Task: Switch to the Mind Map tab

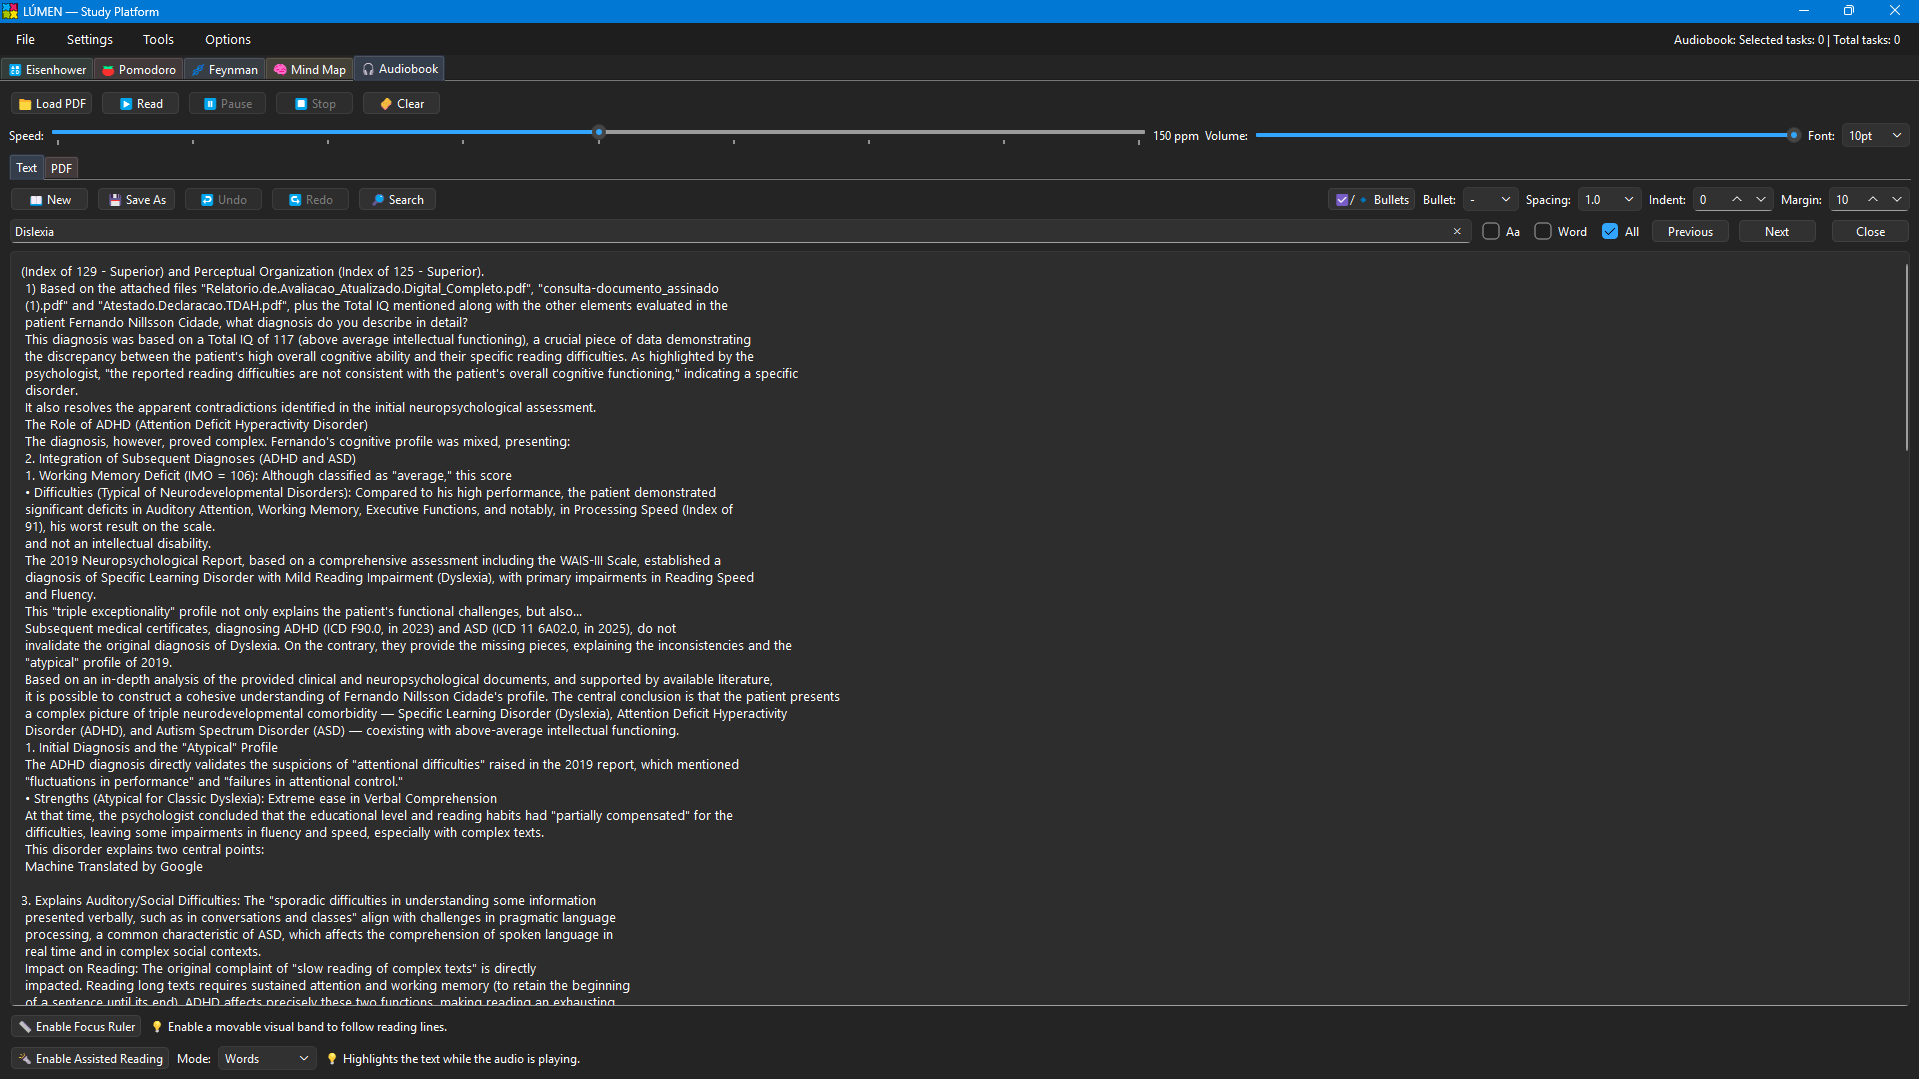Action: pyautogui.click(x=310, y=69)
